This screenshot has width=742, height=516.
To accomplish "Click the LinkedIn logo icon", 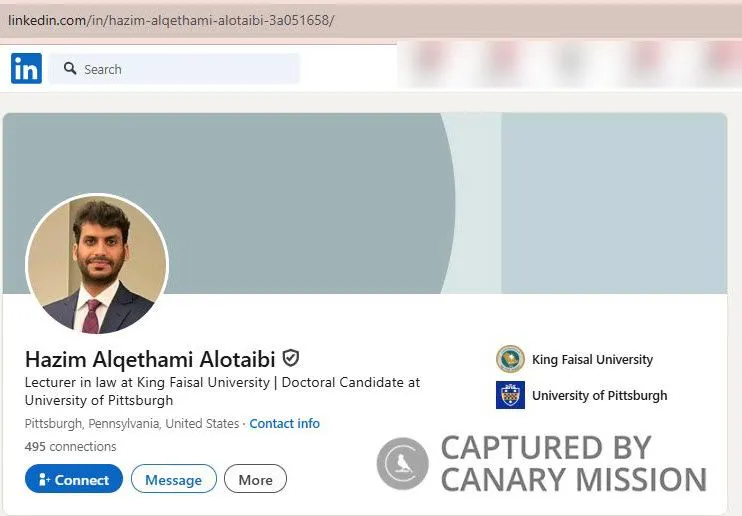I will (26, 69).
